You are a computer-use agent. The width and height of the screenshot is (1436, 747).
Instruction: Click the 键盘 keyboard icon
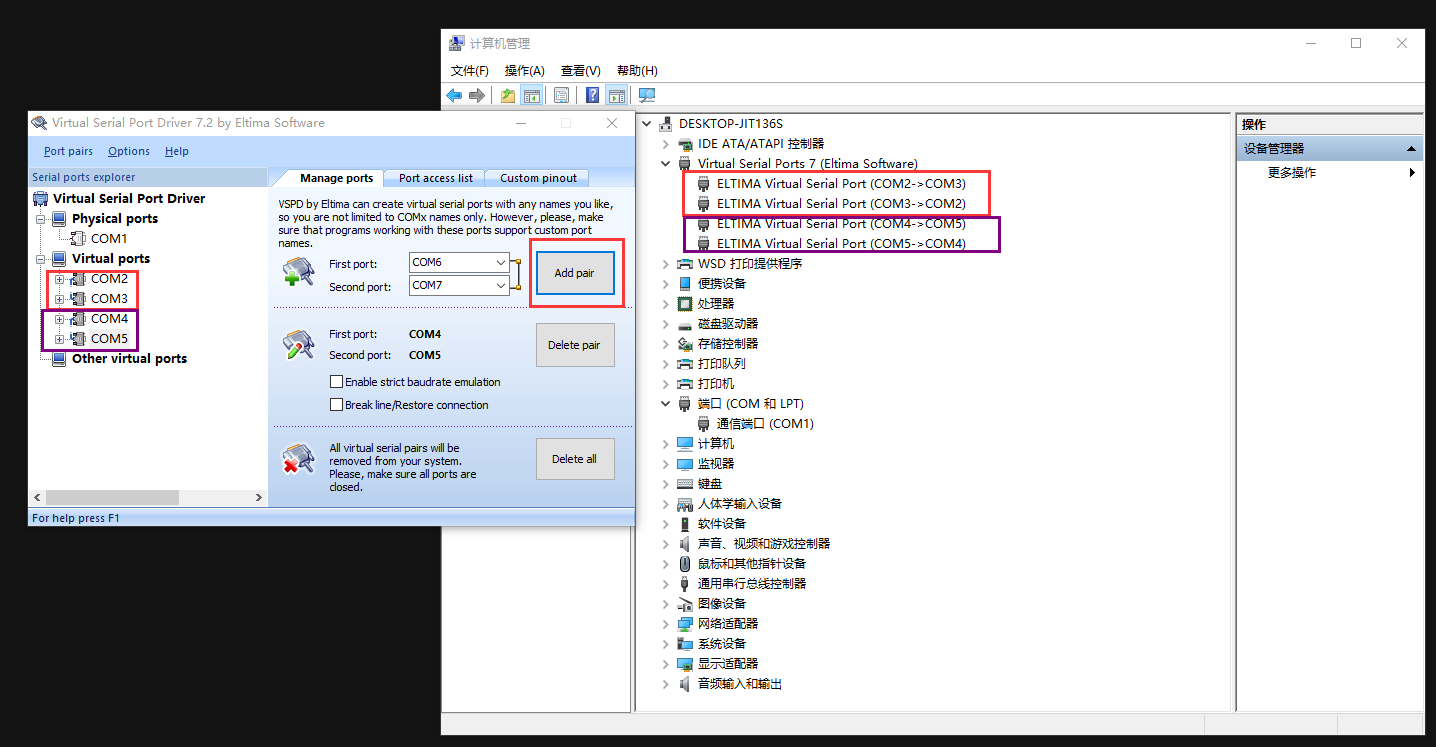[685, 484]
